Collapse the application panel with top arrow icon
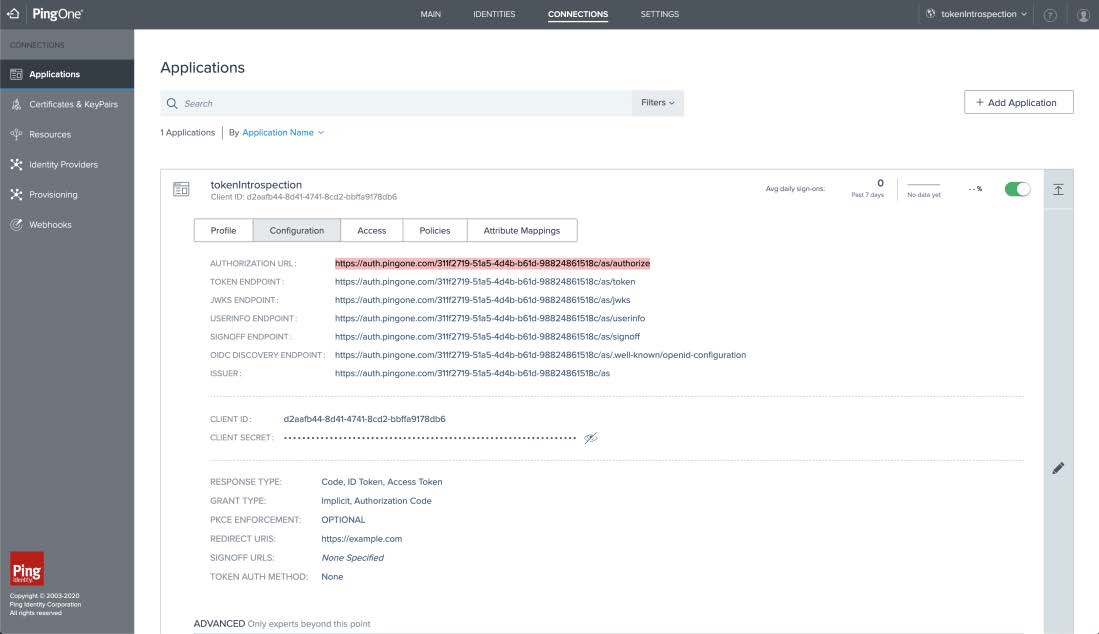This screenshot has height=634, width=1099. click(x=1058, y=189)
